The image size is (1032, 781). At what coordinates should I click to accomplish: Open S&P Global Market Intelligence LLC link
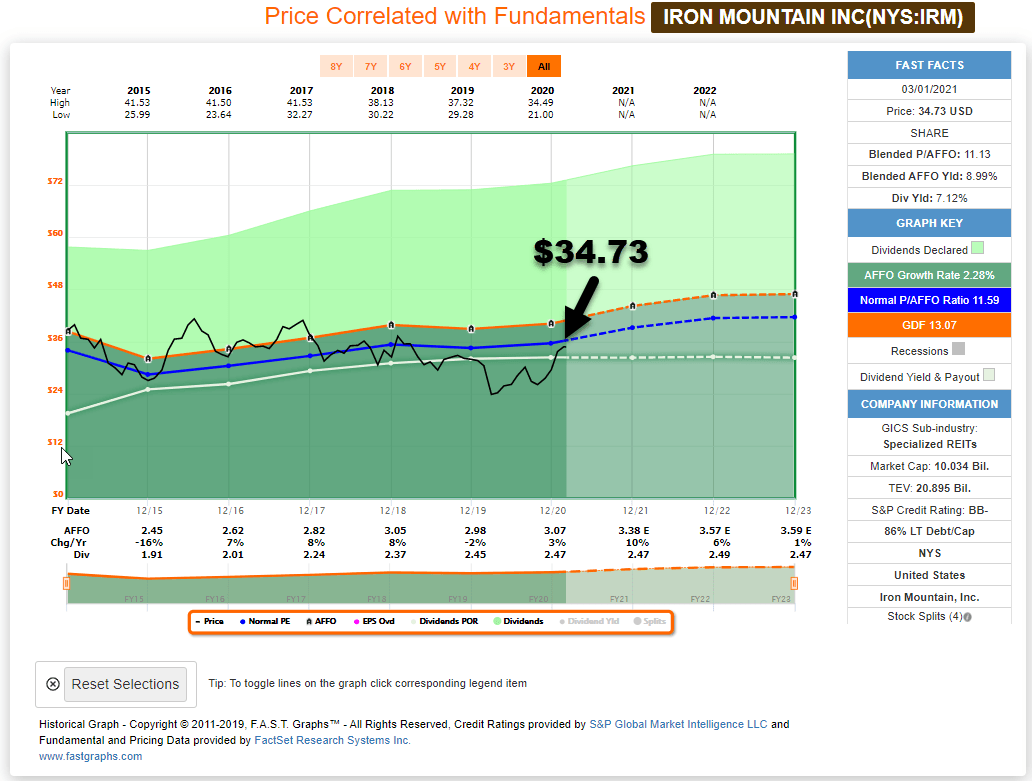click(678, 724)
